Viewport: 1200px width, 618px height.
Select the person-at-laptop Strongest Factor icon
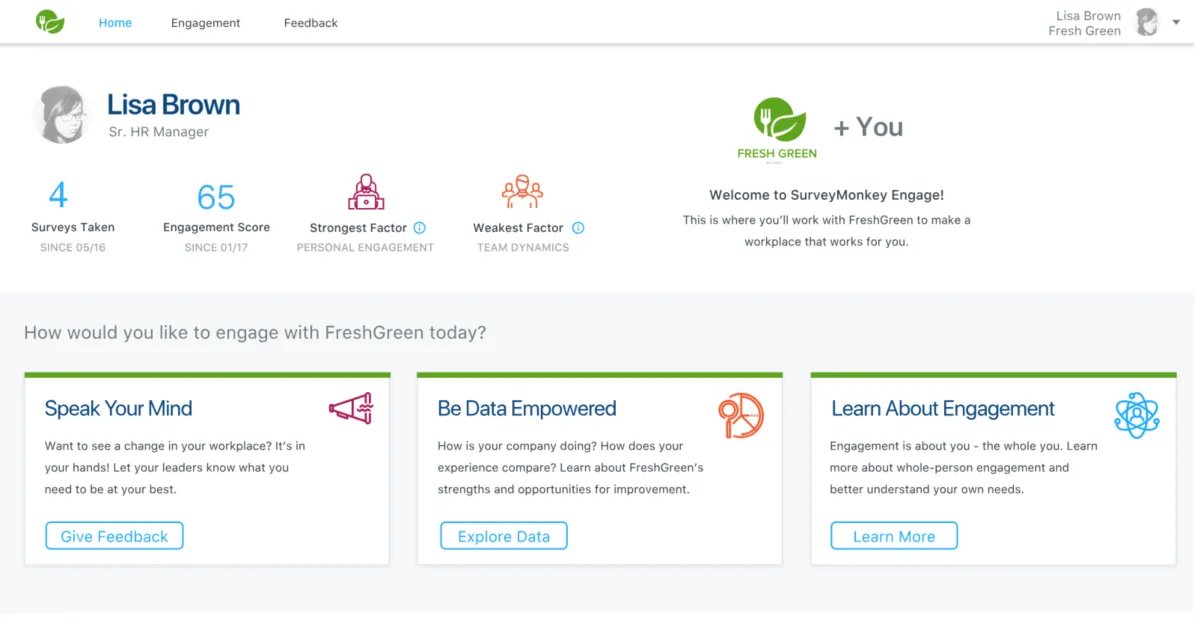pos(365,191)
